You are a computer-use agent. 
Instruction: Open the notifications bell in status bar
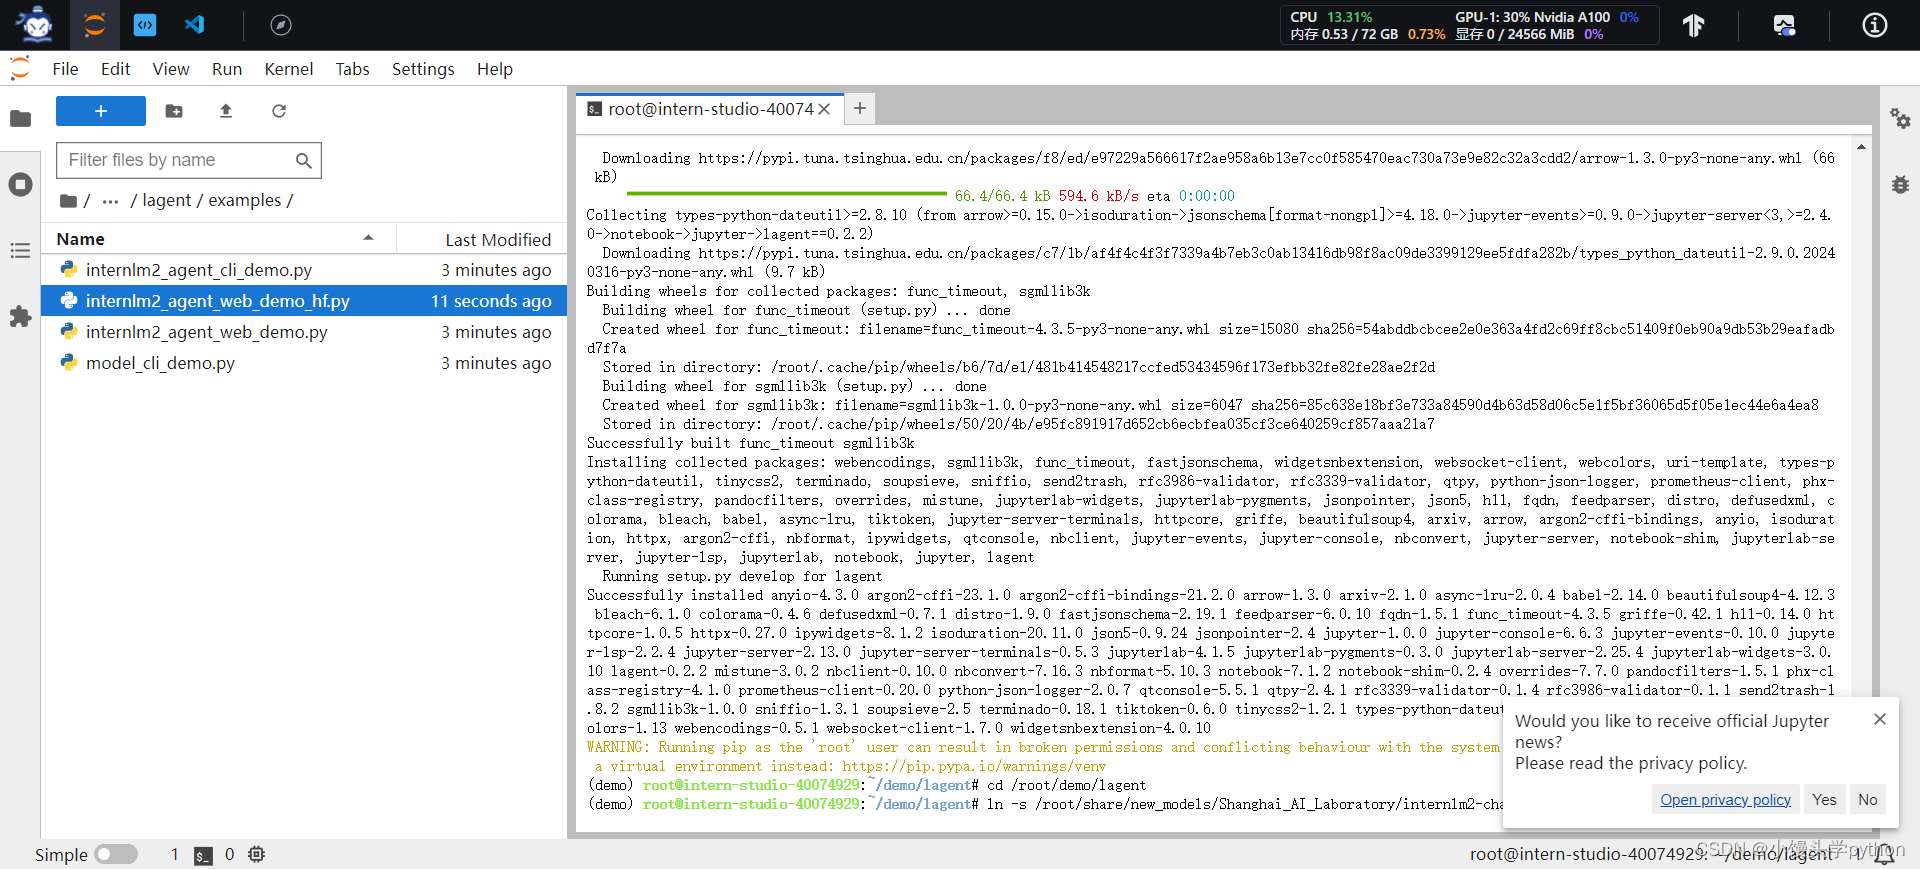pyautogui.click(x=1884, y=854)
